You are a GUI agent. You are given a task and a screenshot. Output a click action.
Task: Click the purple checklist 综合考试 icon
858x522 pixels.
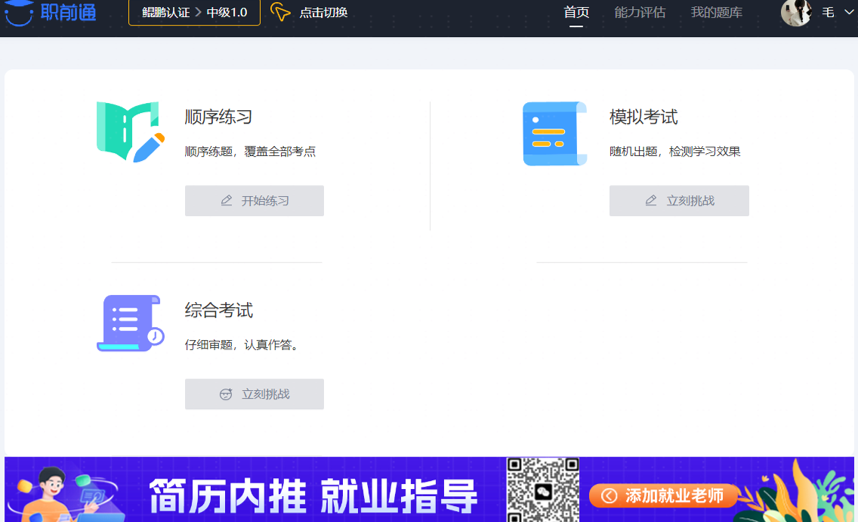[x=130, y=323]
